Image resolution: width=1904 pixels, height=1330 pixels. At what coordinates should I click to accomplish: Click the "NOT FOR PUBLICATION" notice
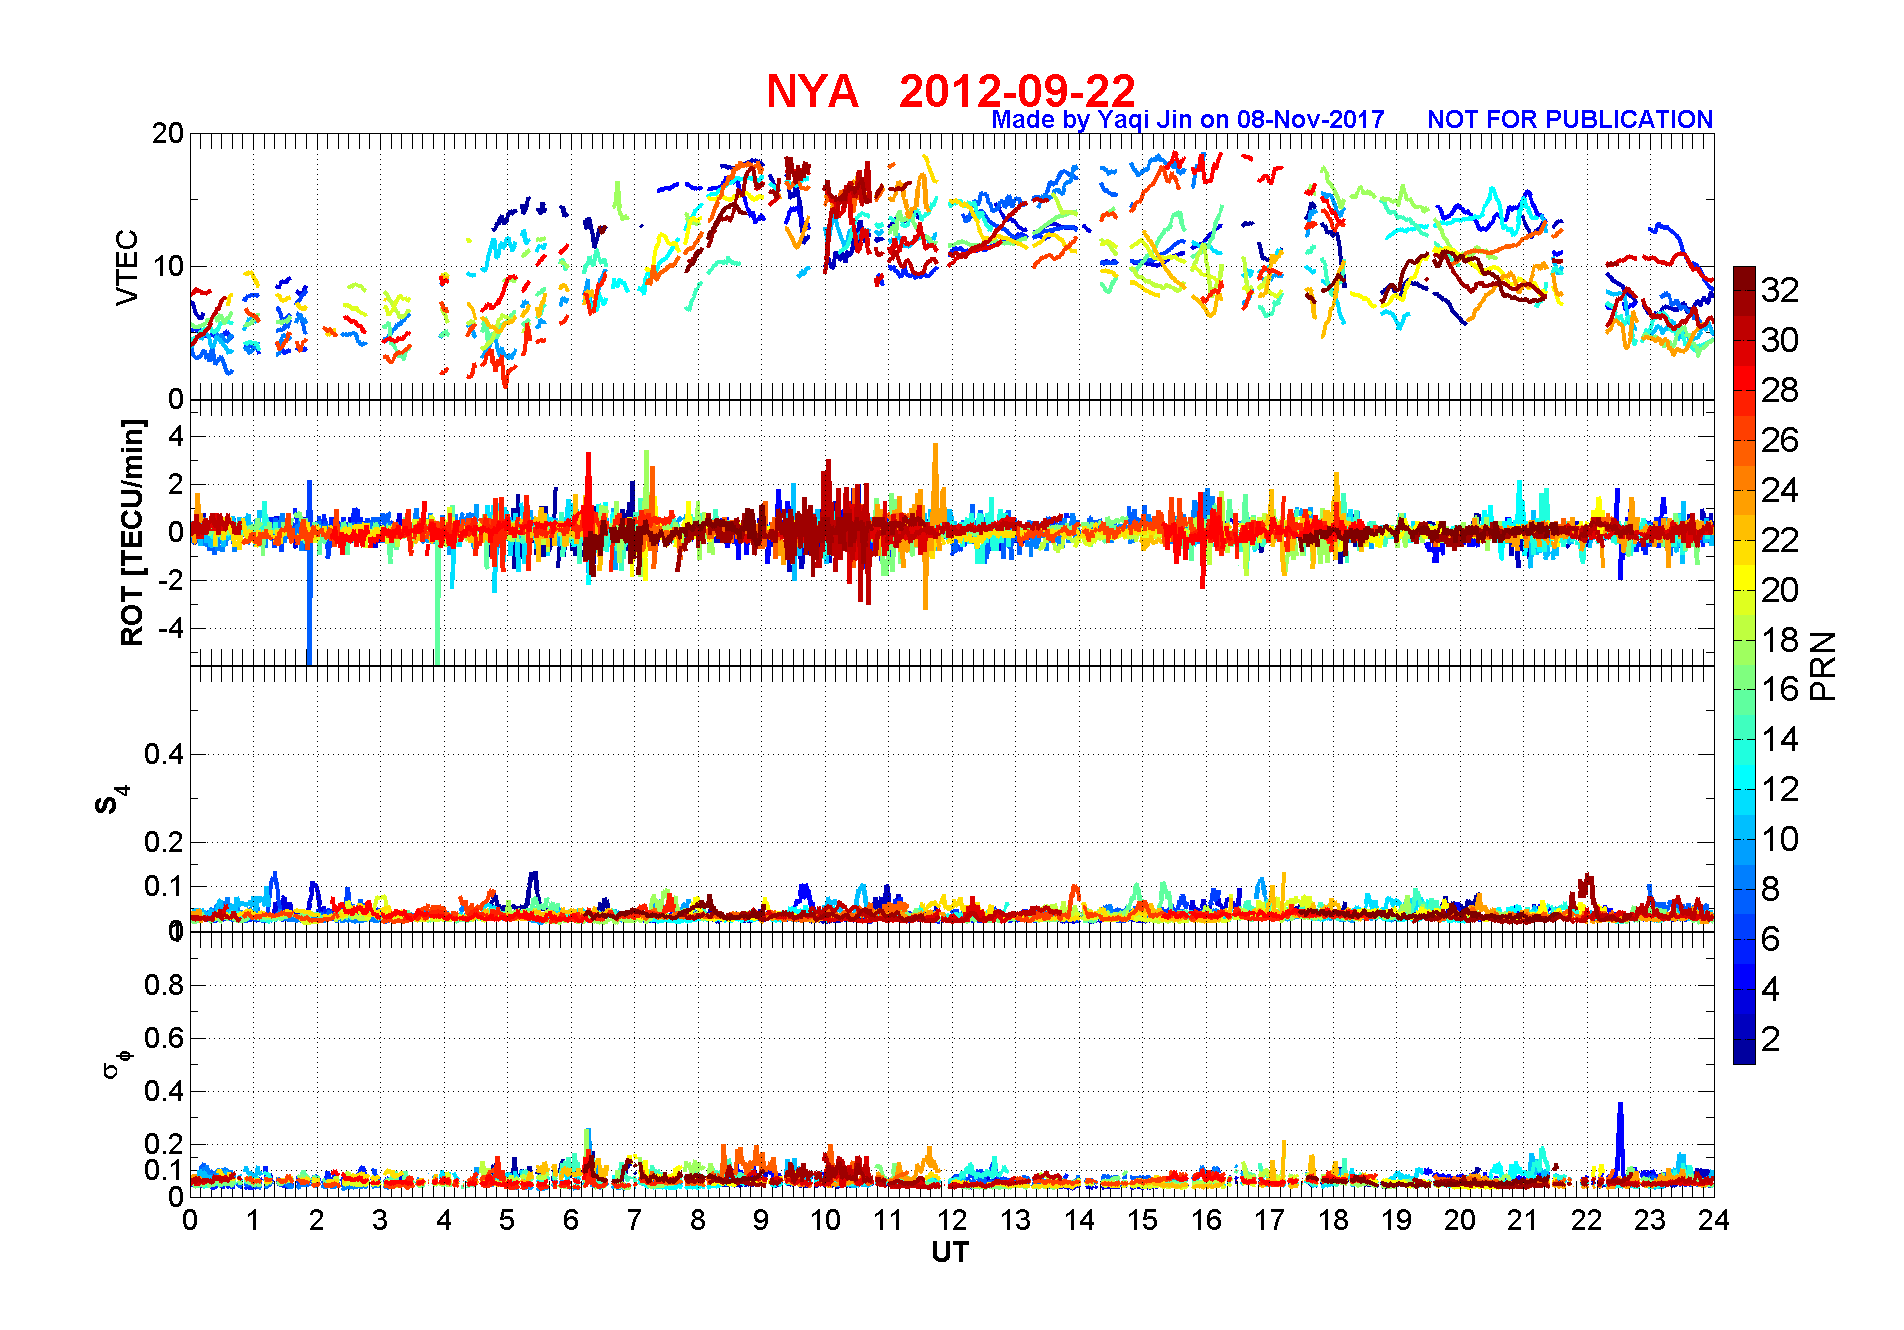point(1570,120)
